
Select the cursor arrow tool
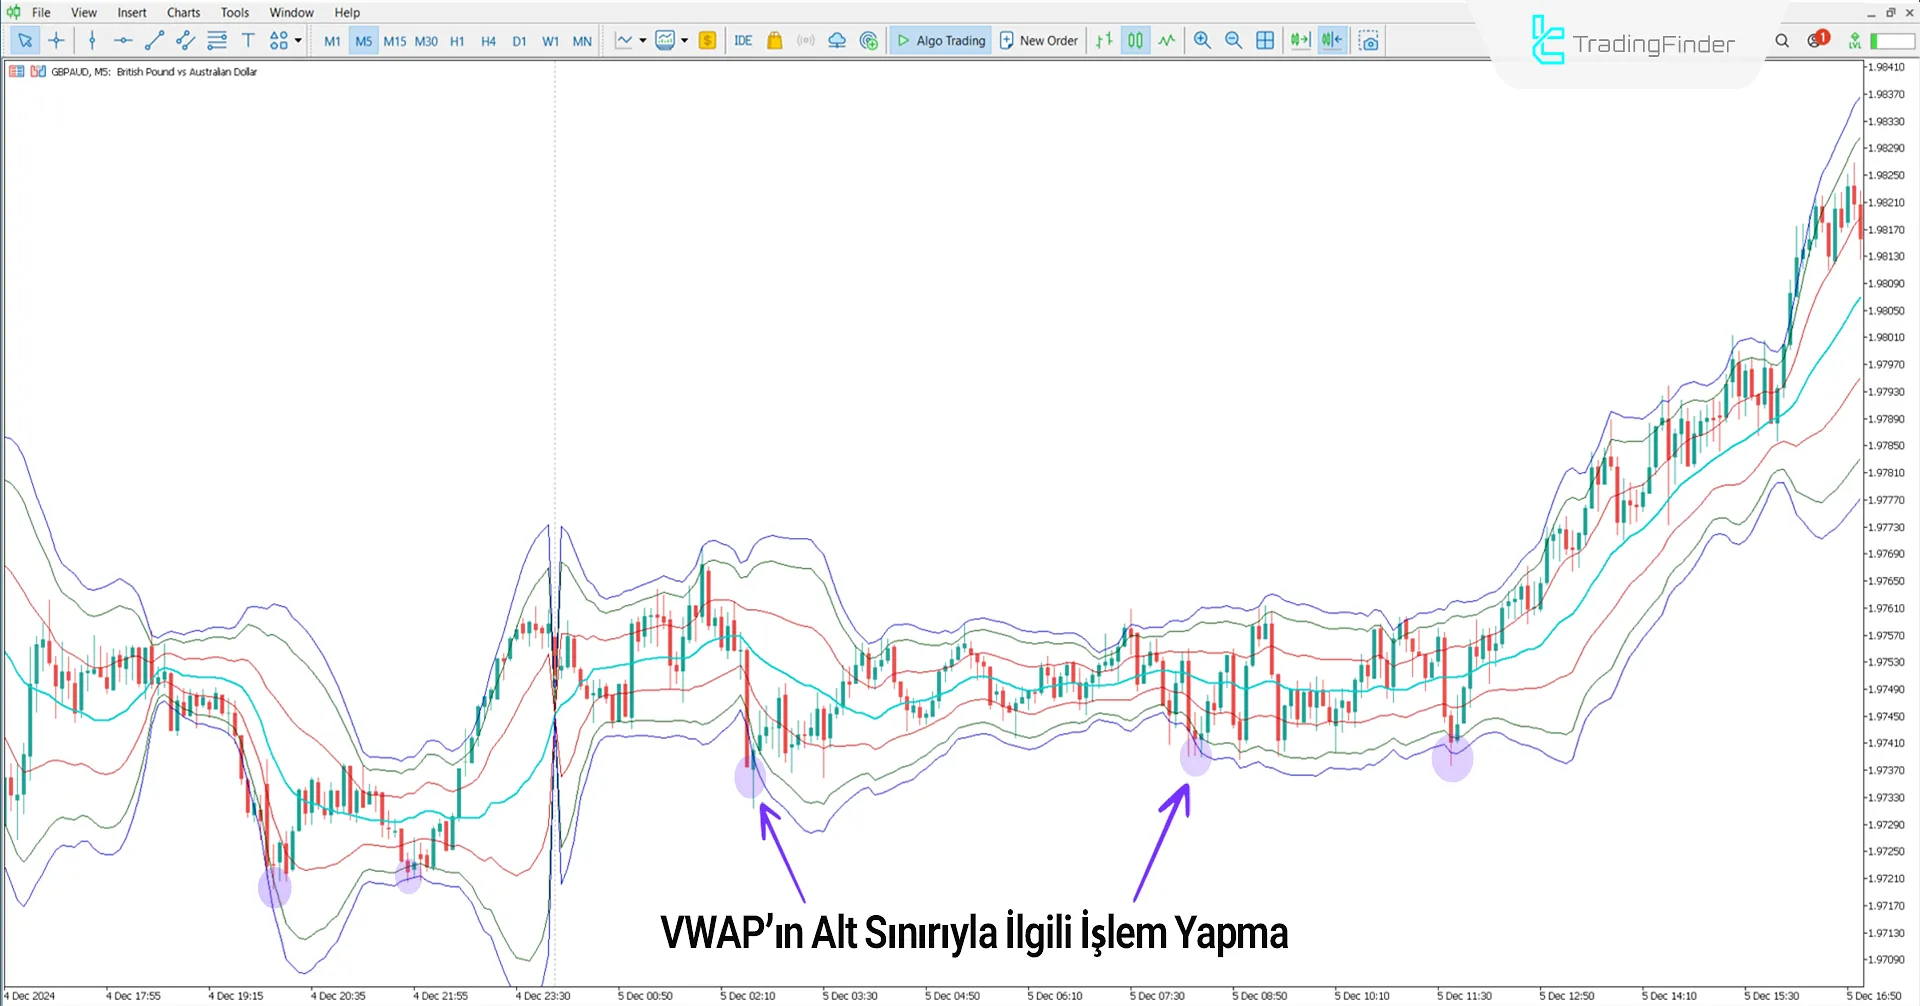coord(25,40)
